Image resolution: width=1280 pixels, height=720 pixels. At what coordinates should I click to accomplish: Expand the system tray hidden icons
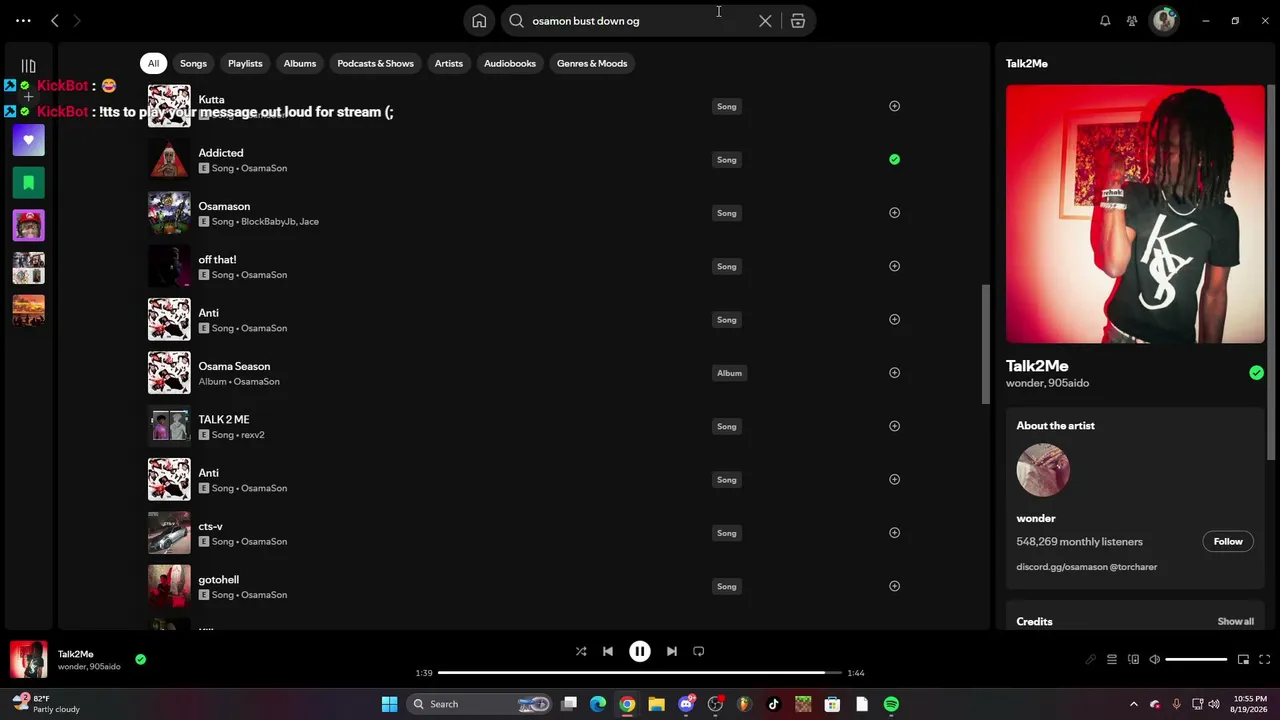click(1133, 704)
